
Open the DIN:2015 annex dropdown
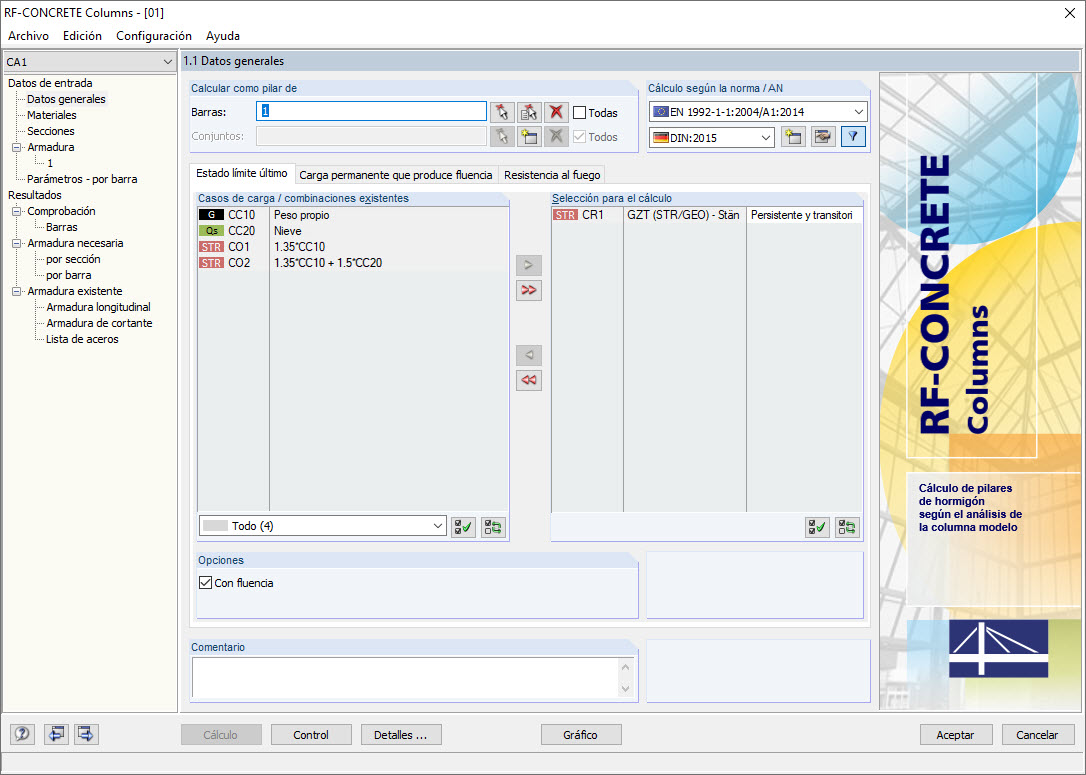click(x=764, y=136)
